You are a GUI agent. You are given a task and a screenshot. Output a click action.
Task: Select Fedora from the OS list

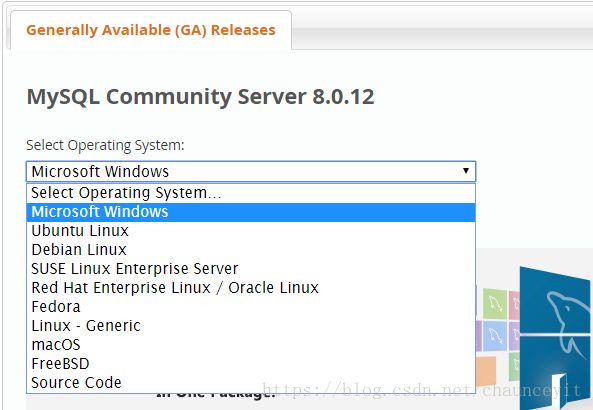coord(251,307)
